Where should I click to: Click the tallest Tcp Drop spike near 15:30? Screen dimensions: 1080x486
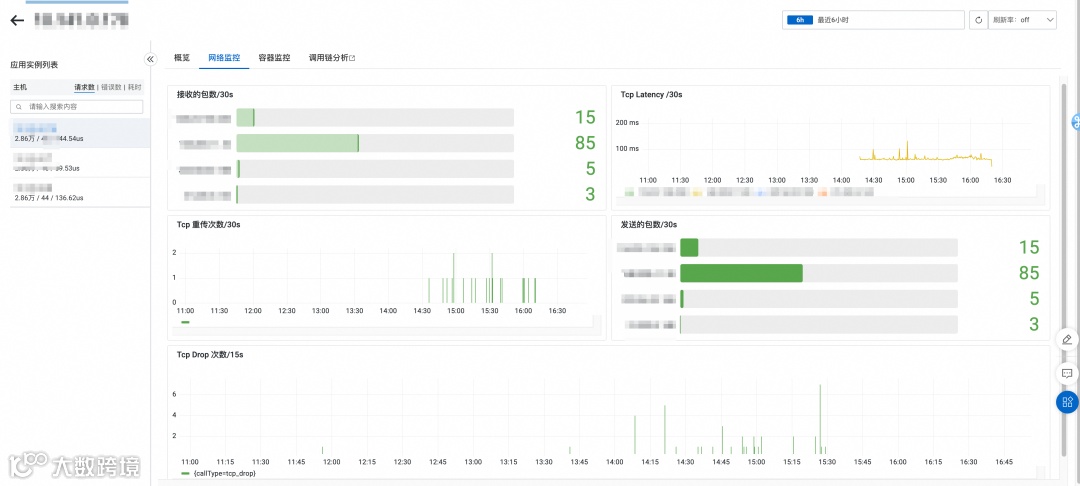tap(820, 417)
